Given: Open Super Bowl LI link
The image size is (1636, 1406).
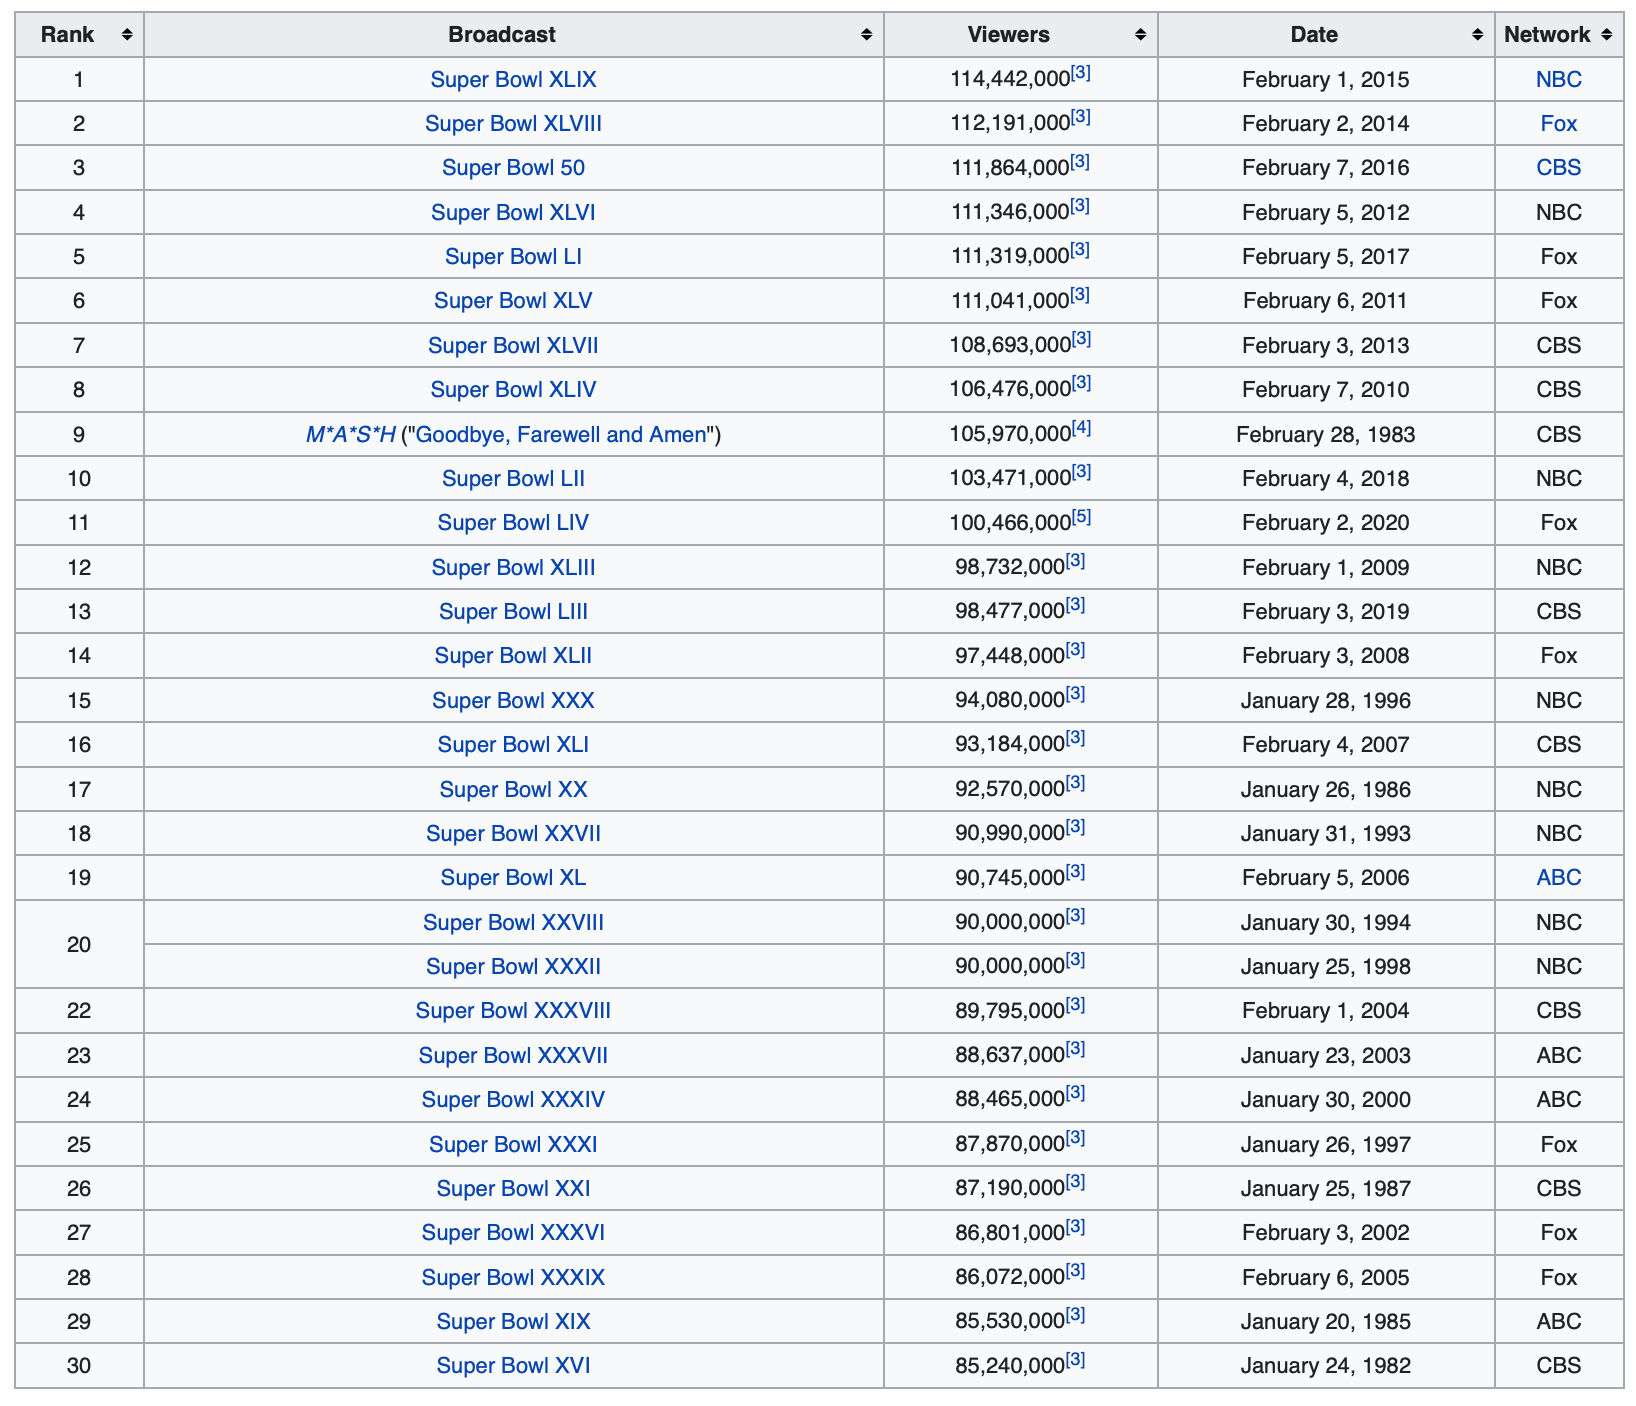Looking at the screenshot, I should coord(513,257).
